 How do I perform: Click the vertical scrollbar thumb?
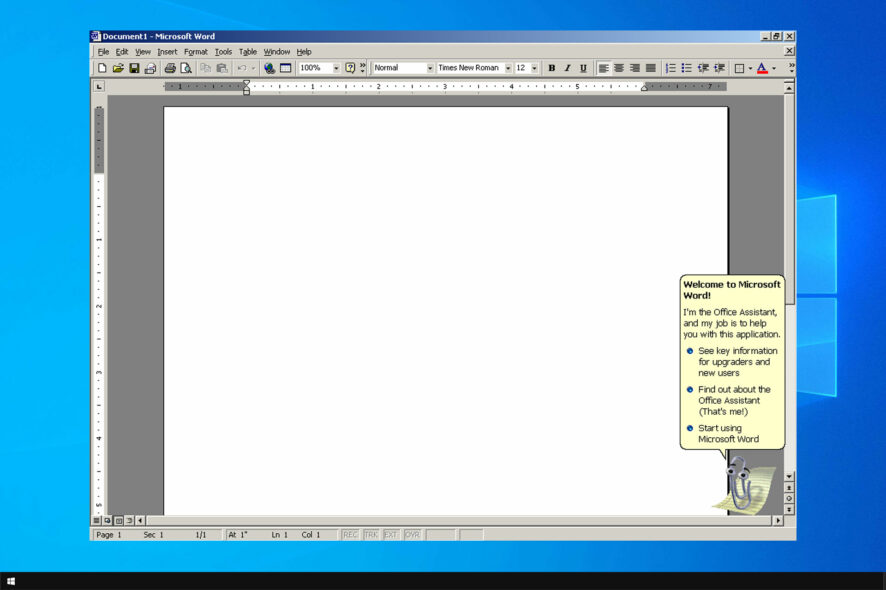pos(789,198)
